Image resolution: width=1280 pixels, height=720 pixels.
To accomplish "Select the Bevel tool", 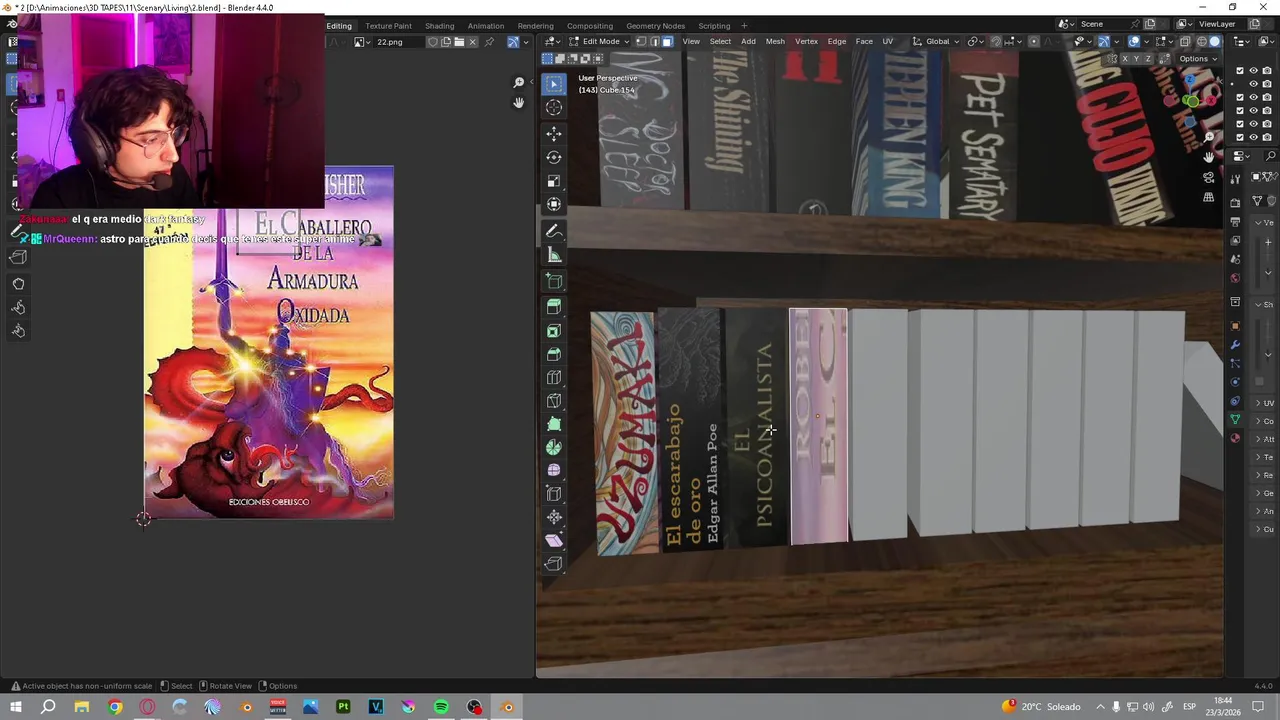I will point(554,354).
